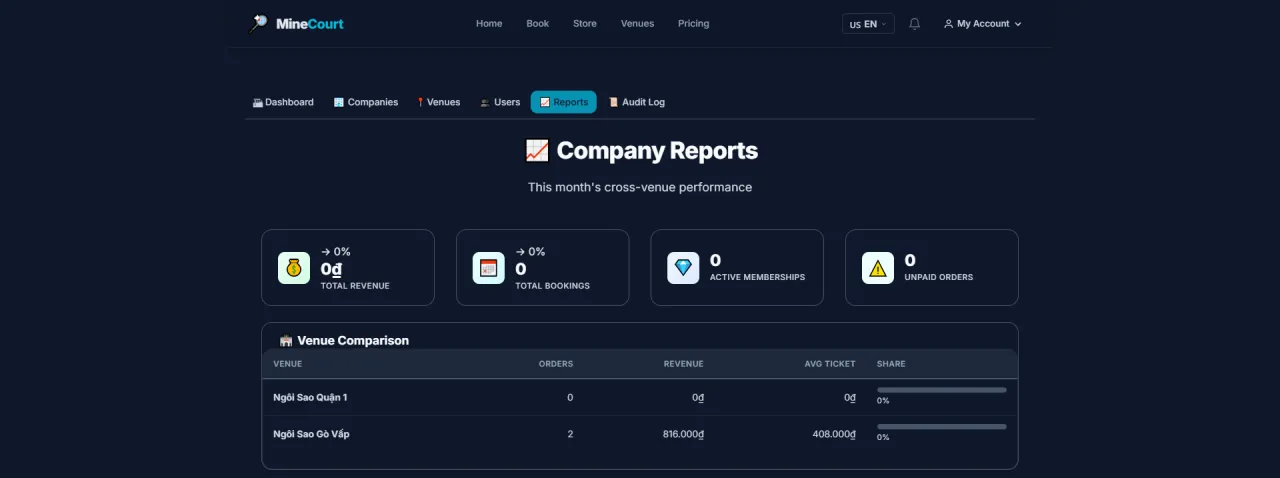Switch to the Companies tab
This screenshot has width=1280, height=478.
[x=366, y=102]
